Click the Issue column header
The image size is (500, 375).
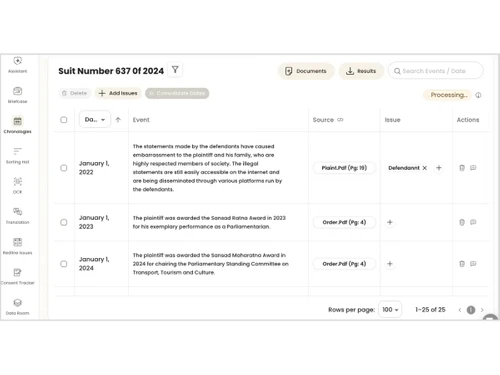click(392, 120)
